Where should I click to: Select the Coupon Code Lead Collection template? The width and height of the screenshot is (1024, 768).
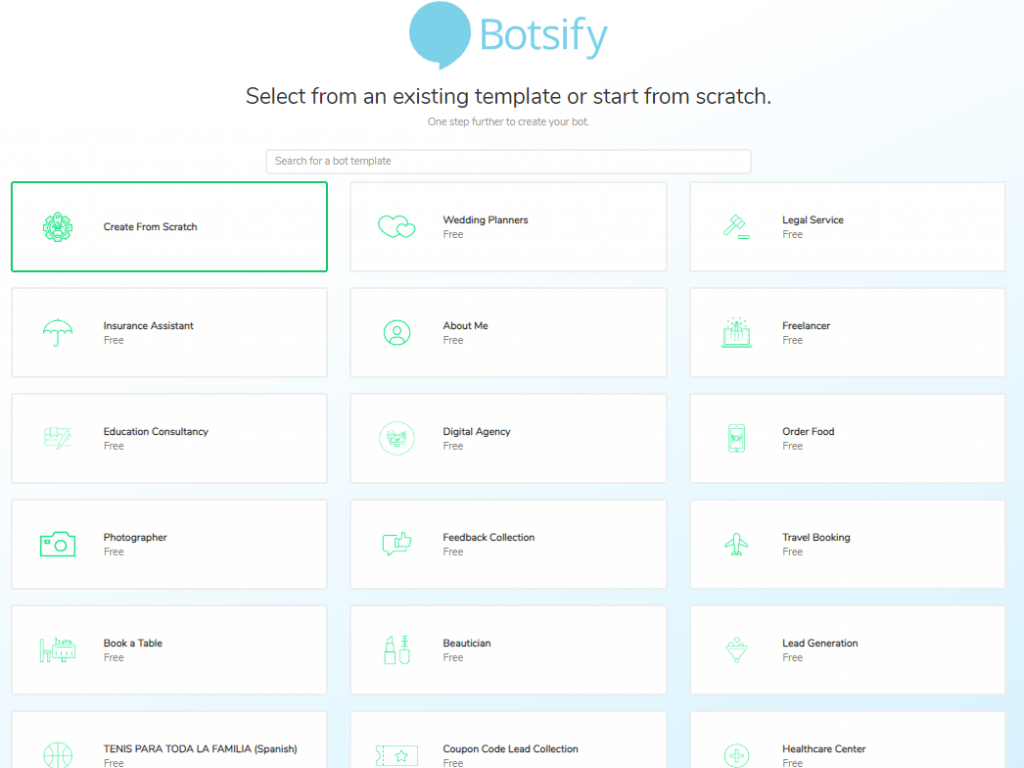pyautogui.click(x=508, y=740)
